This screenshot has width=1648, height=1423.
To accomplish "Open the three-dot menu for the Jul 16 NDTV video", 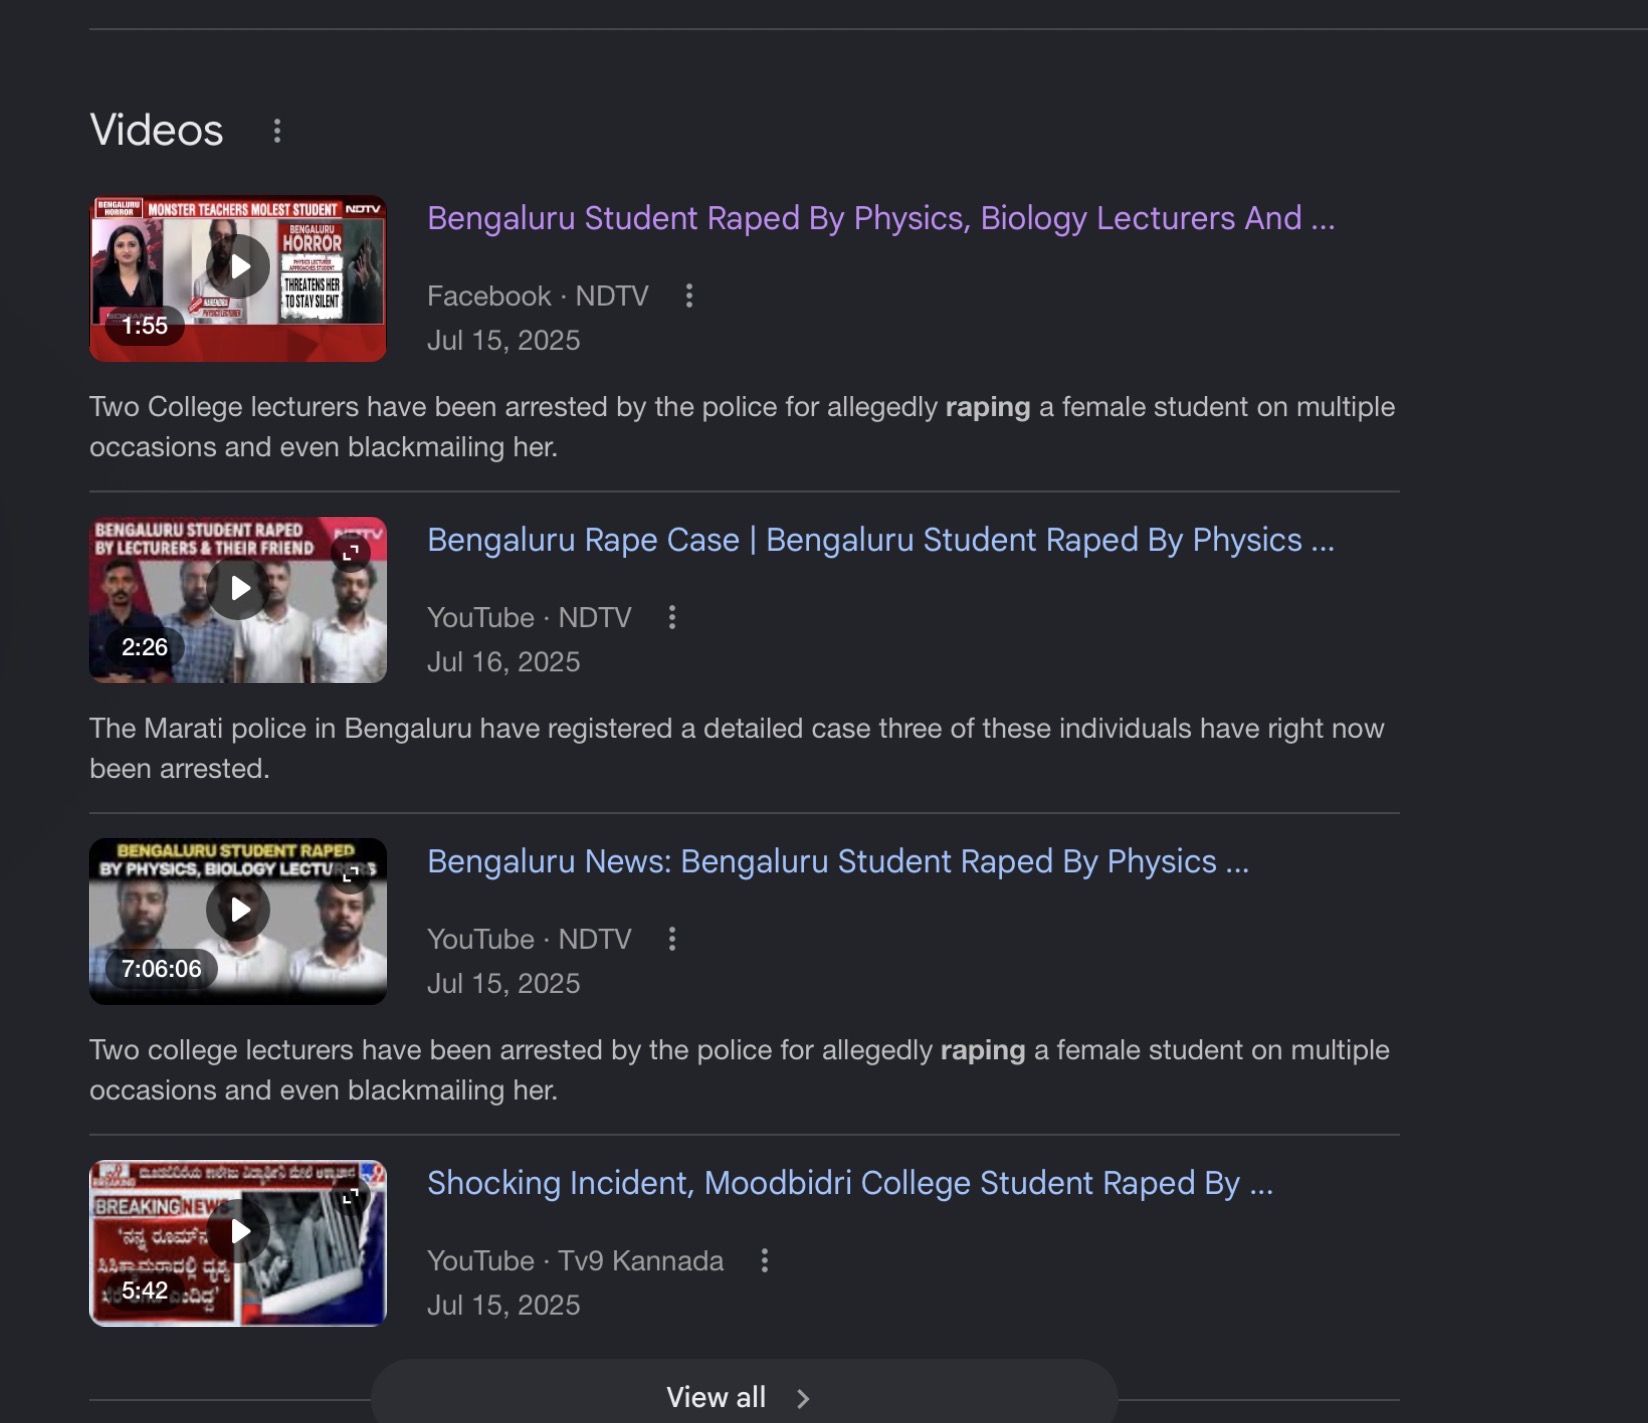I will point(672,618).
